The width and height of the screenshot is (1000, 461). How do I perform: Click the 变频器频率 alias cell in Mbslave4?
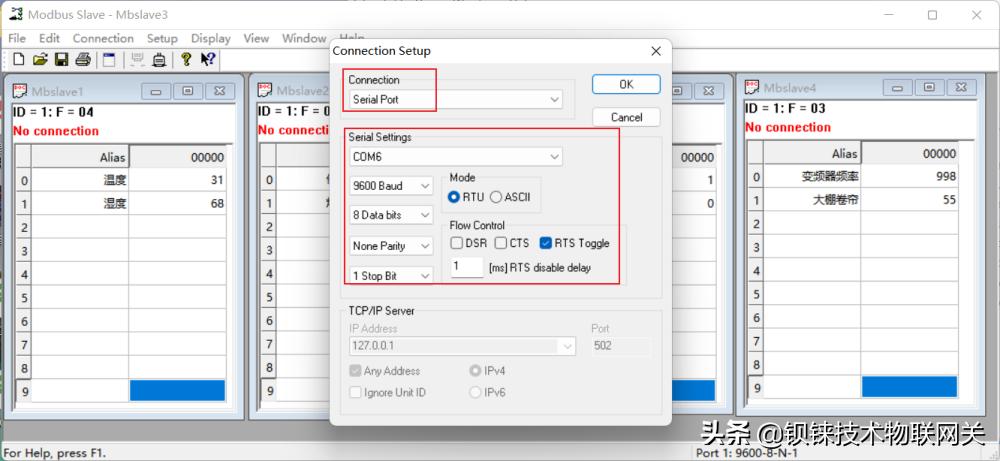[812, 177]
